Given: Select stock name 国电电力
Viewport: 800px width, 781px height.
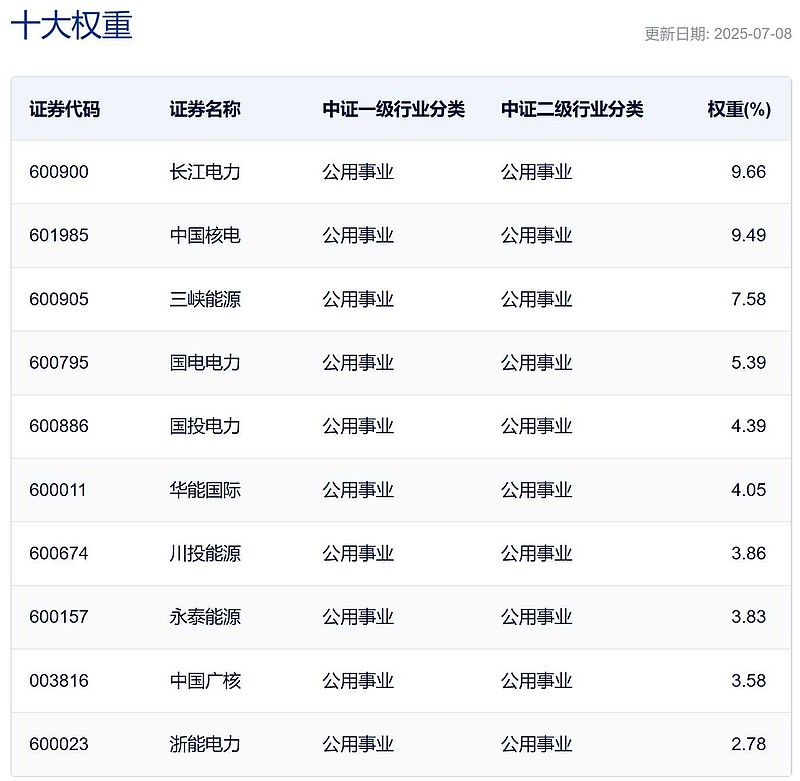Looking at the screenshot, I should coord(205,363).
